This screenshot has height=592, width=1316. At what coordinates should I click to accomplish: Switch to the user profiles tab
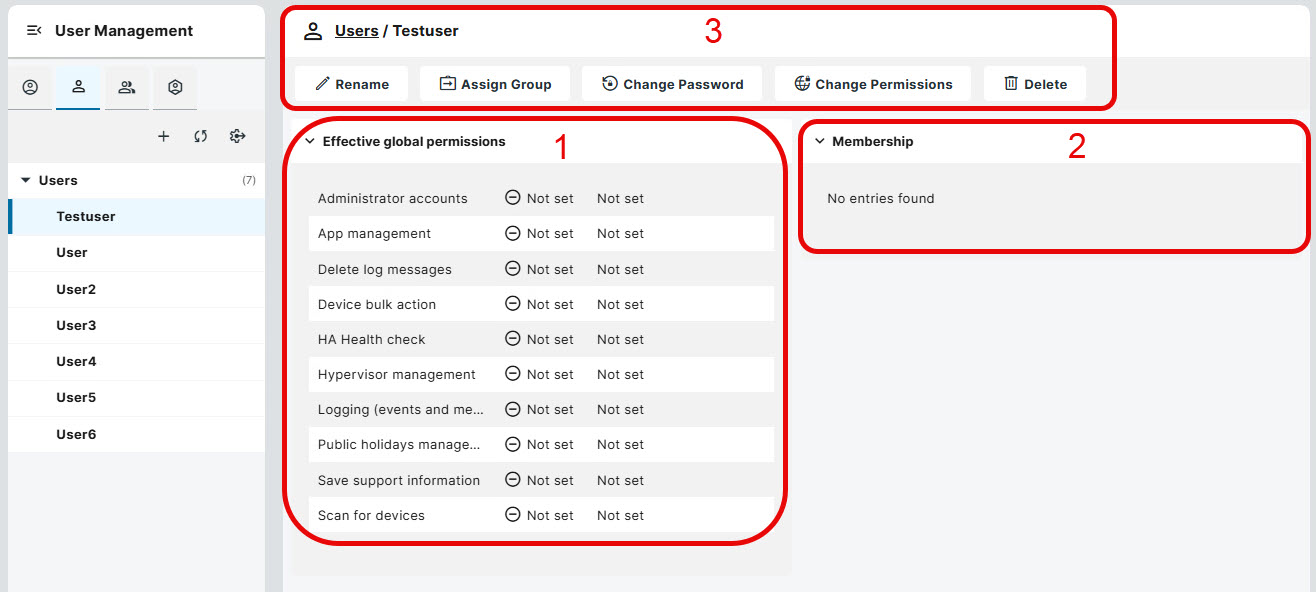pos(30,88)
